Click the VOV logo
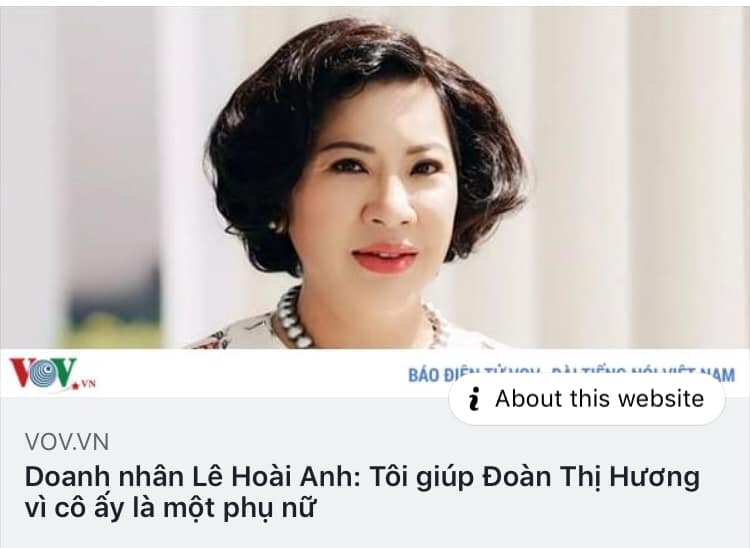This screenshot has width=750, height=548. point(53,373)
